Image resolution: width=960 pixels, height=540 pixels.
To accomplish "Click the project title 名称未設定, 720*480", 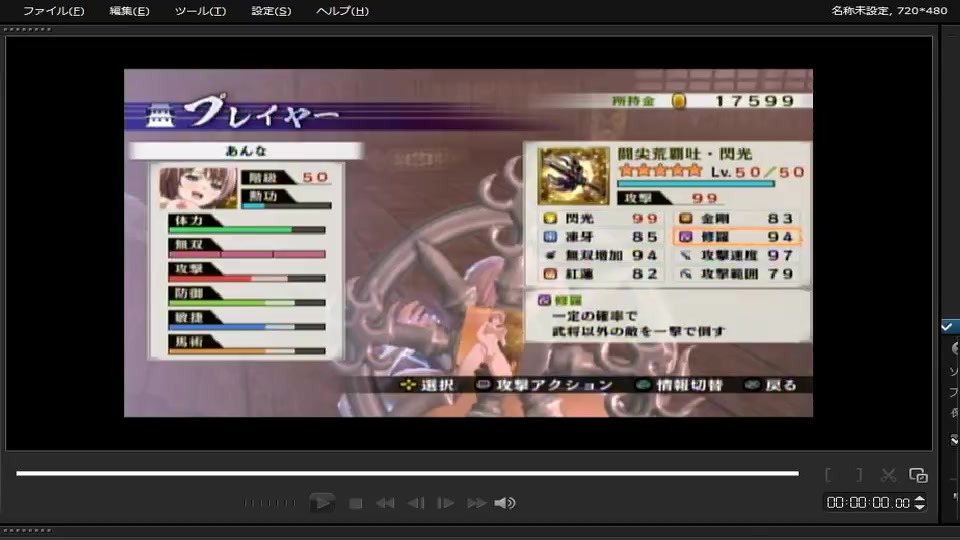I will (889, 10).
